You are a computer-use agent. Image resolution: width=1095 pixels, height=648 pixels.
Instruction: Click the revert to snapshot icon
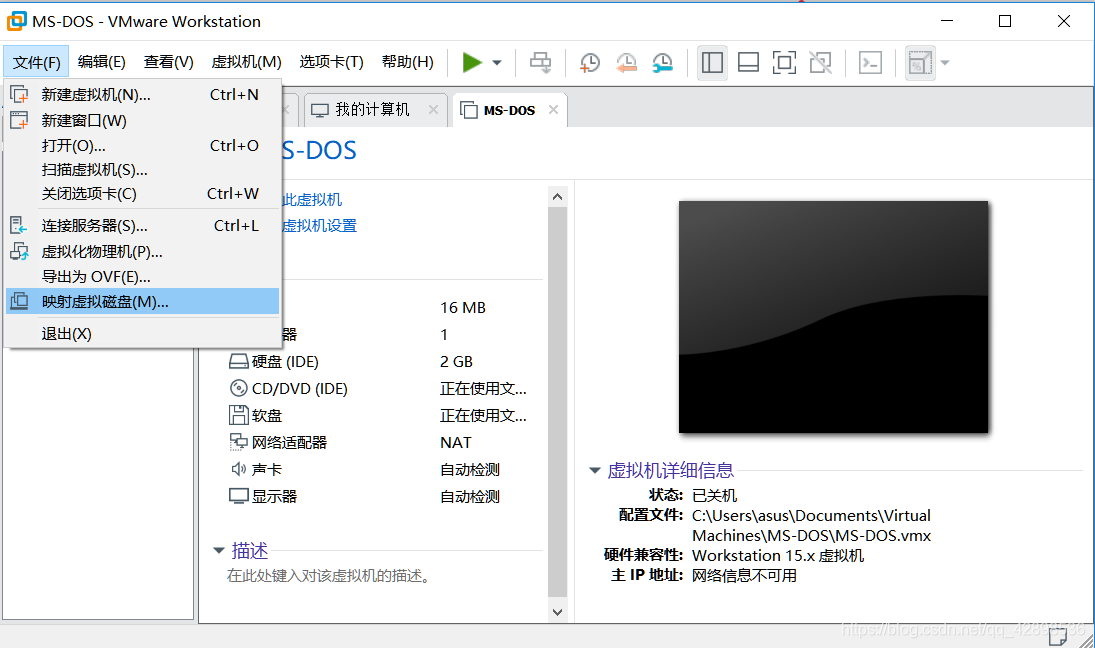[626, 62]
